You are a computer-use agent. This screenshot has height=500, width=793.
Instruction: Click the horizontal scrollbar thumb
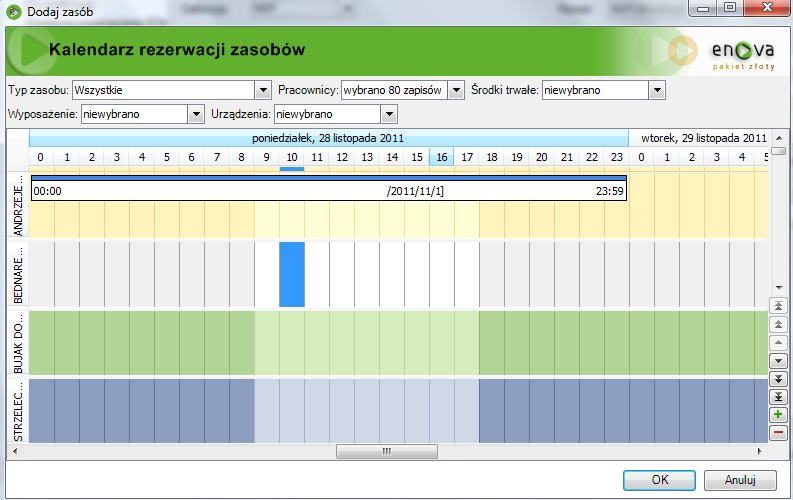point(387,451)
